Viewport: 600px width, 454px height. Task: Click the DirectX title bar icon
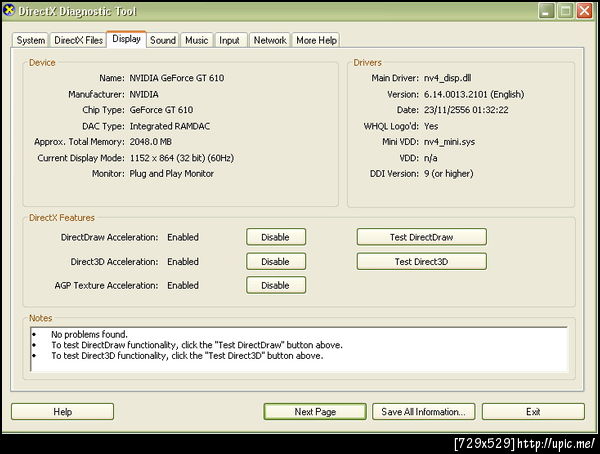click(x=9, y=10)
